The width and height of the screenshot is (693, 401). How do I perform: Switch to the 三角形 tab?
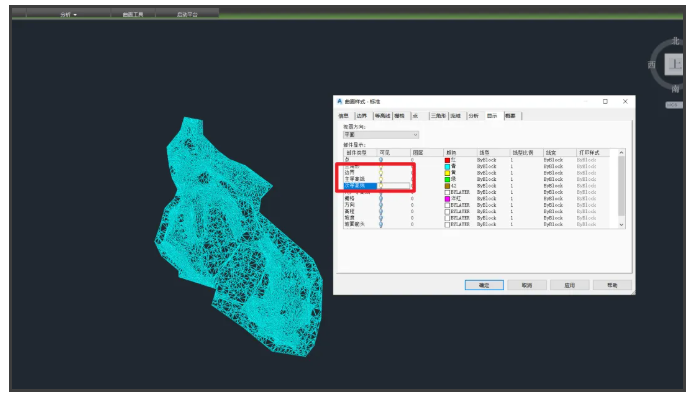click(x=438, y=116)
